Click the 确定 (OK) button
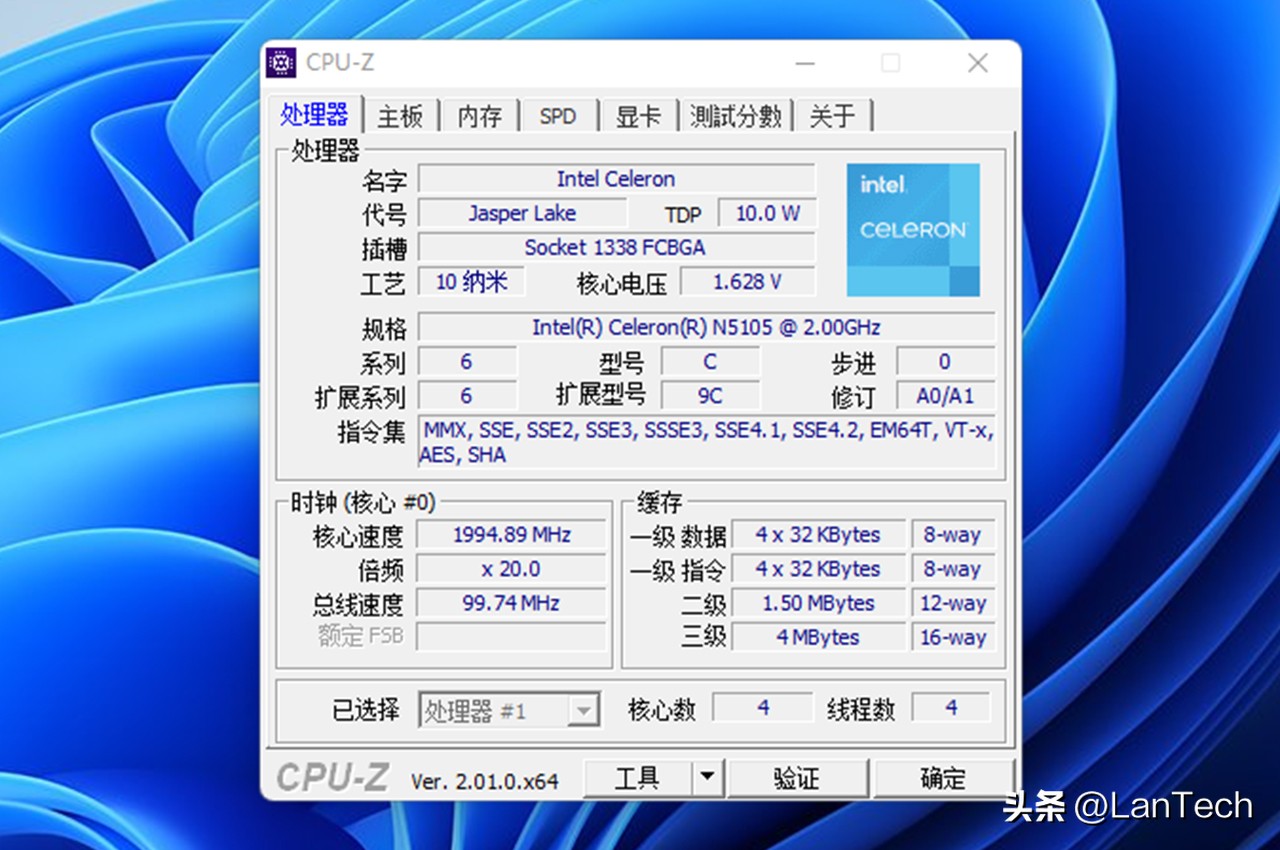Screen dimensions: 1280x850 [x=941, y=777]
